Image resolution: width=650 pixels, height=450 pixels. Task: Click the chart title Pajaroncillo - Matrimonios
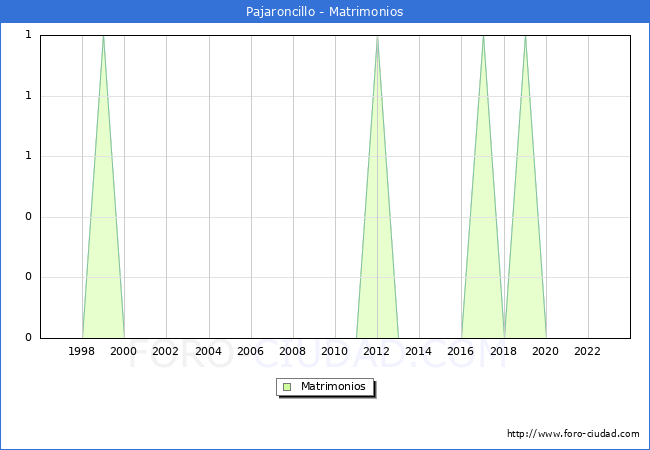tap(324, 12)
